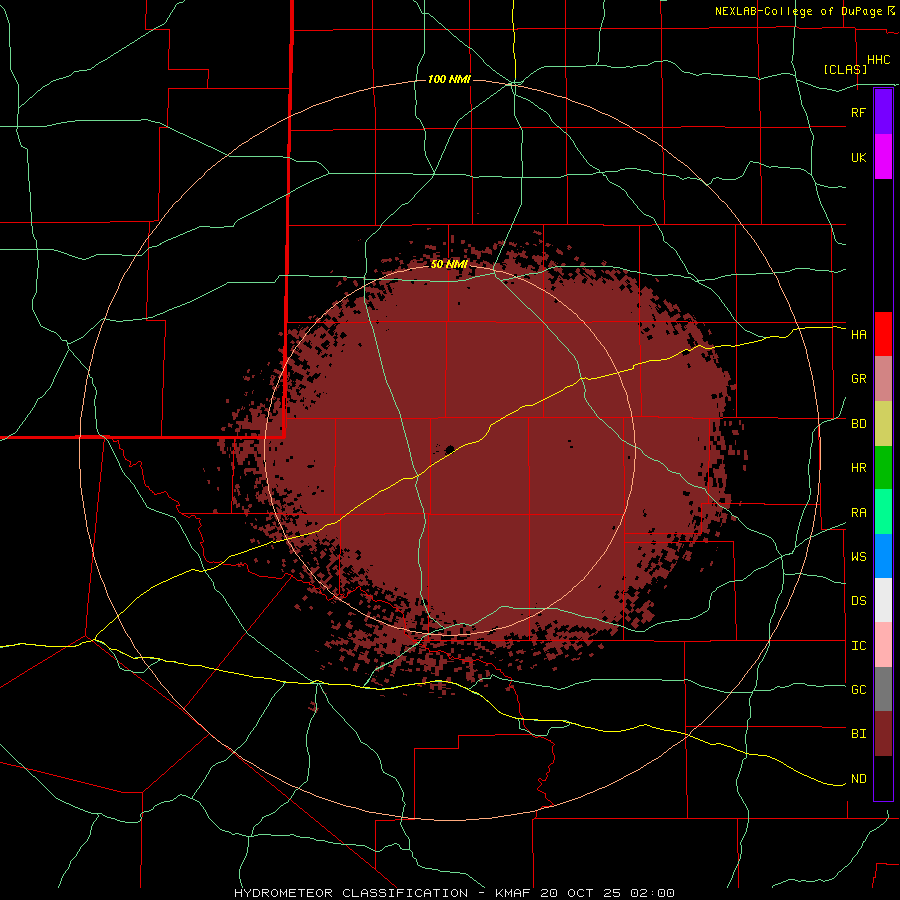Viewport: 900px width, 900px height.
Task: Click the BD legend label
Action: [858, 424]
